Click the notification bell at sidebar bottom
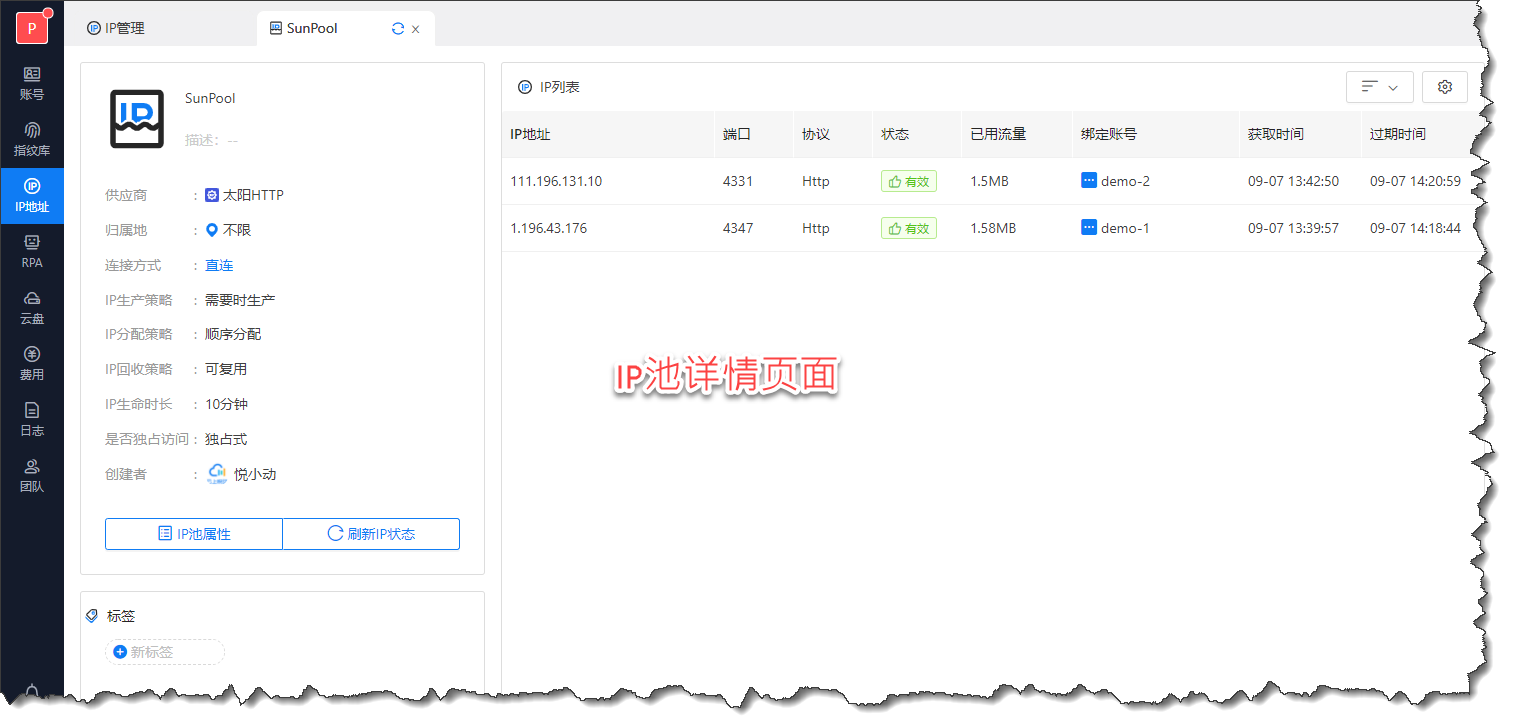The image size is (1516, 728). point(32,690)
